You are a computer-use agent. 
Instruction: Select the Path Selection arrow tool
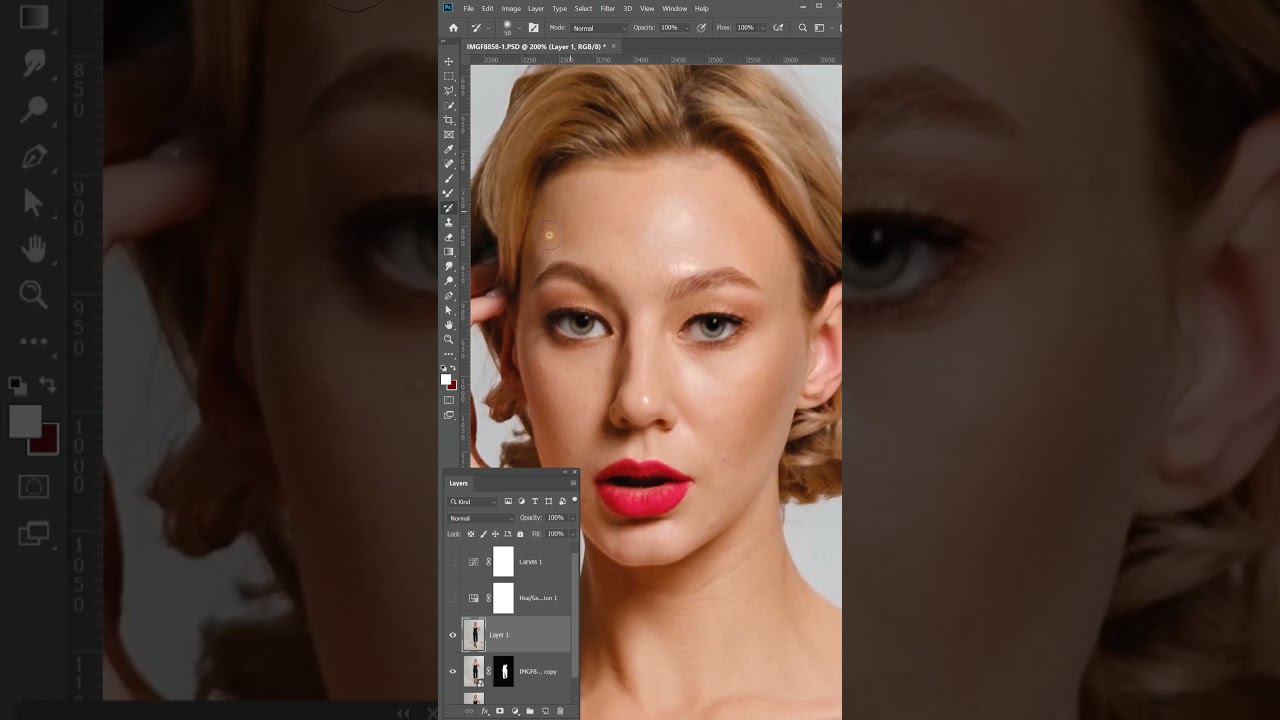(x=449, y=310)
